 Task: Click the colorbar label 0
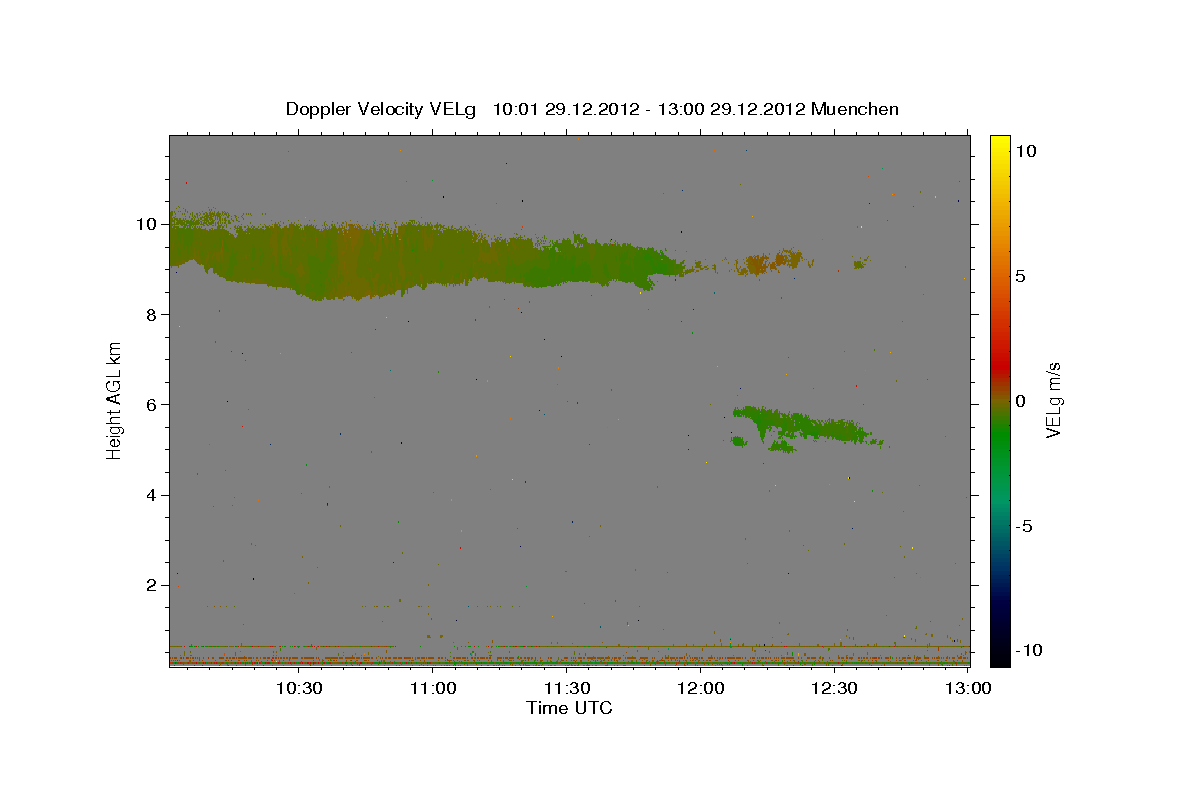[1021, 401]
